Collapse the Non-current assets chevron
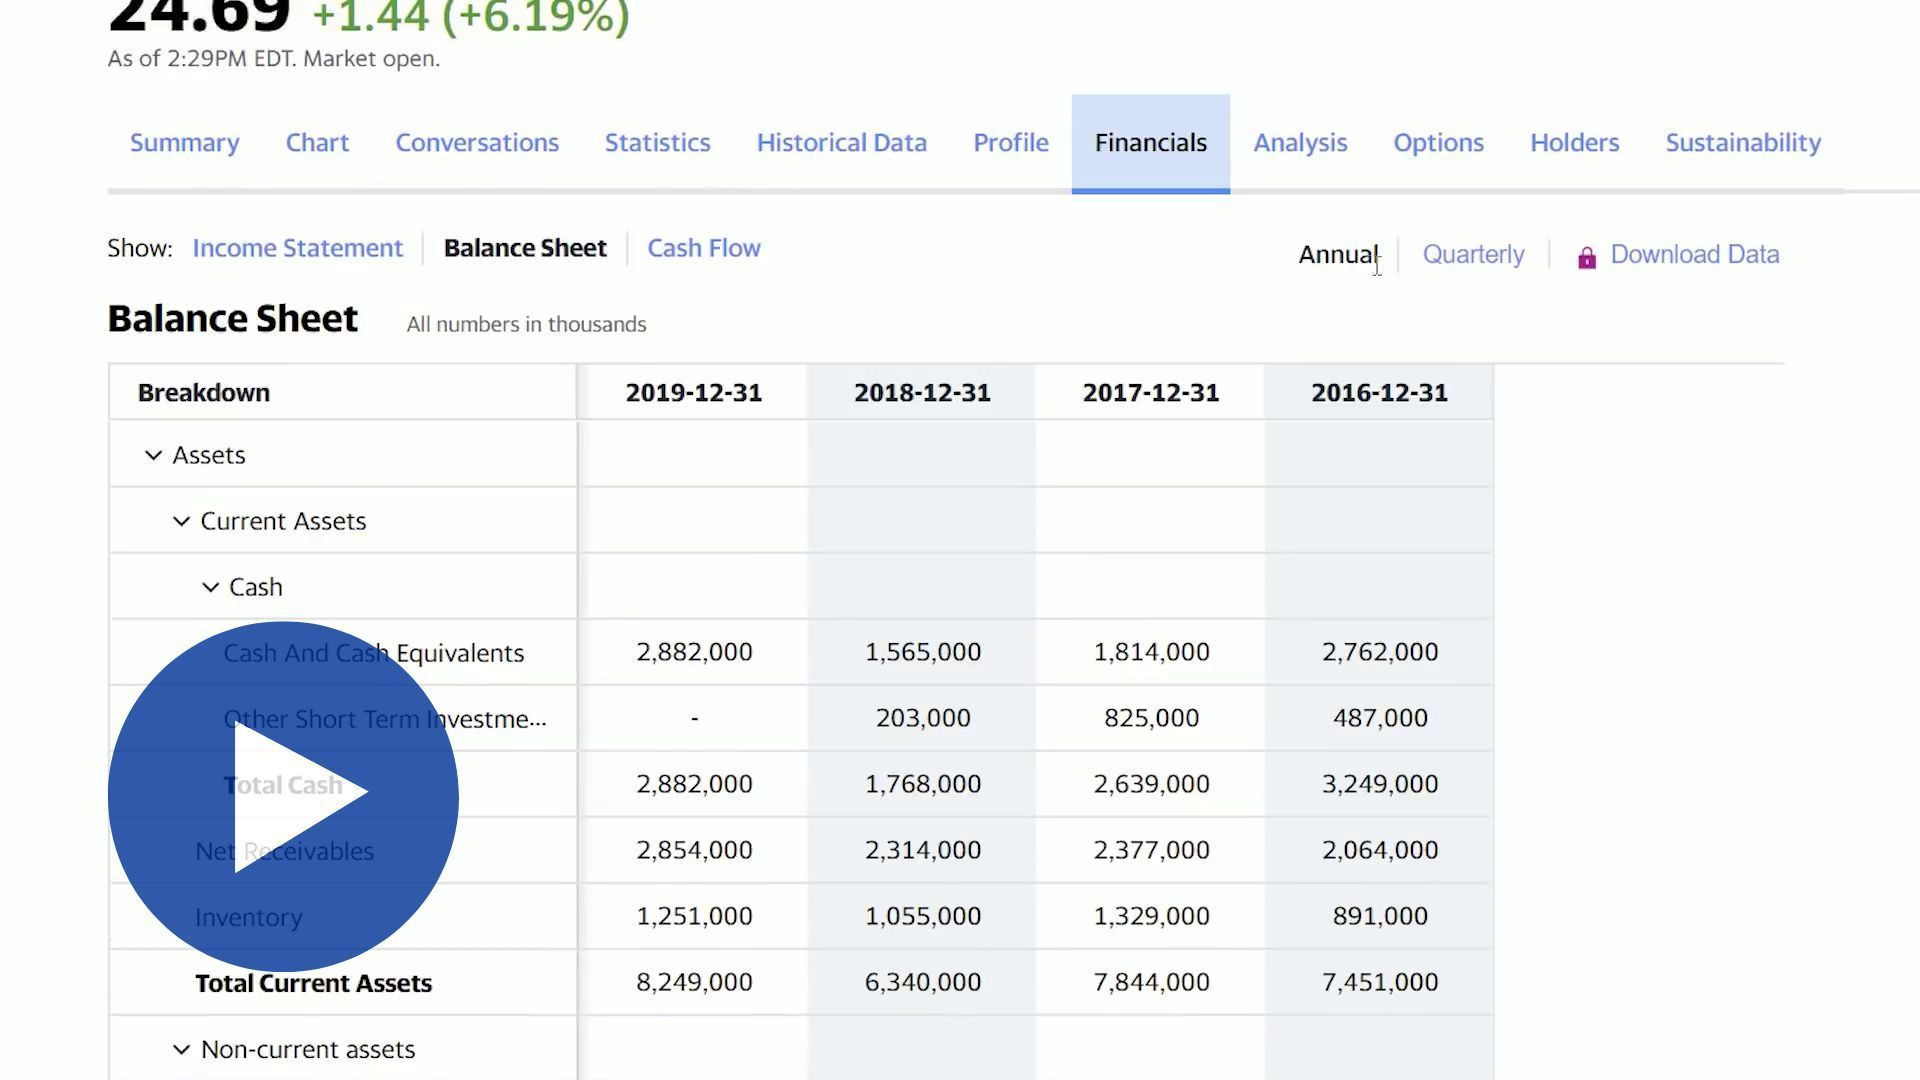 click(181, 1050)
